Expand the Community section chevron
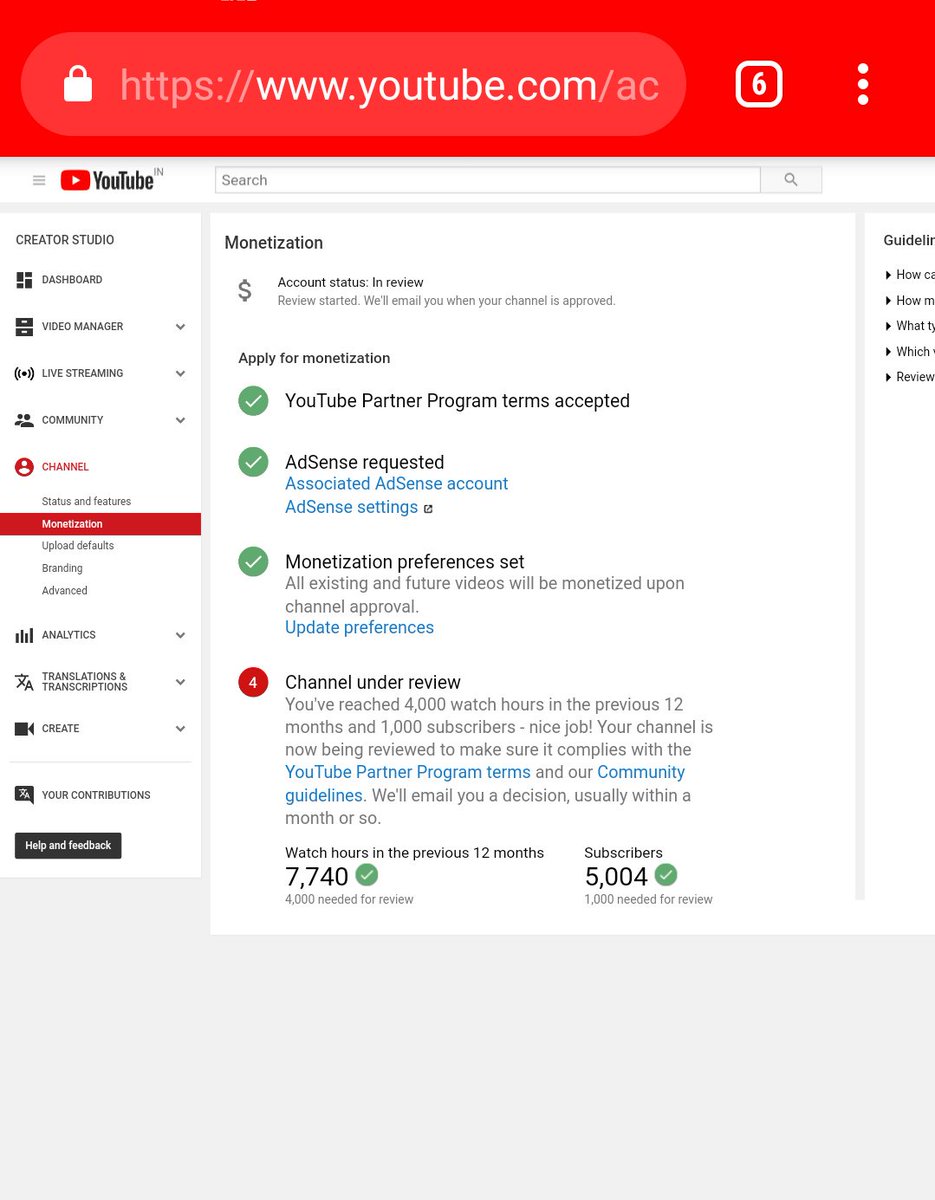 point(180,421)
